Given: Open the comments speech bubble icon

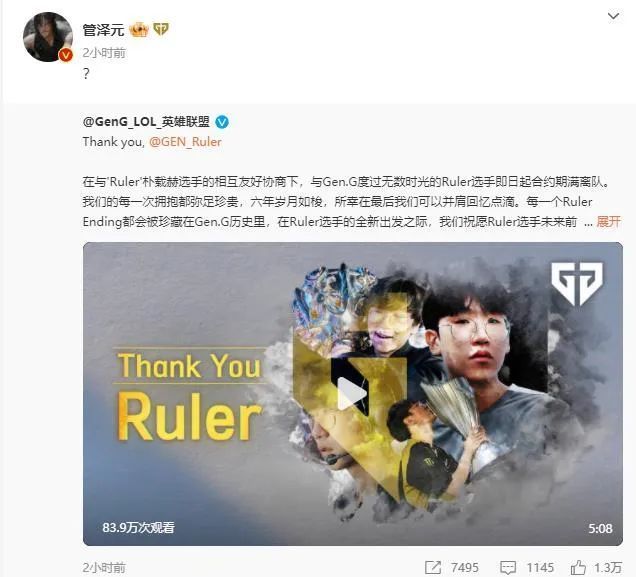Looking at the screenshot, I should 508,567.
